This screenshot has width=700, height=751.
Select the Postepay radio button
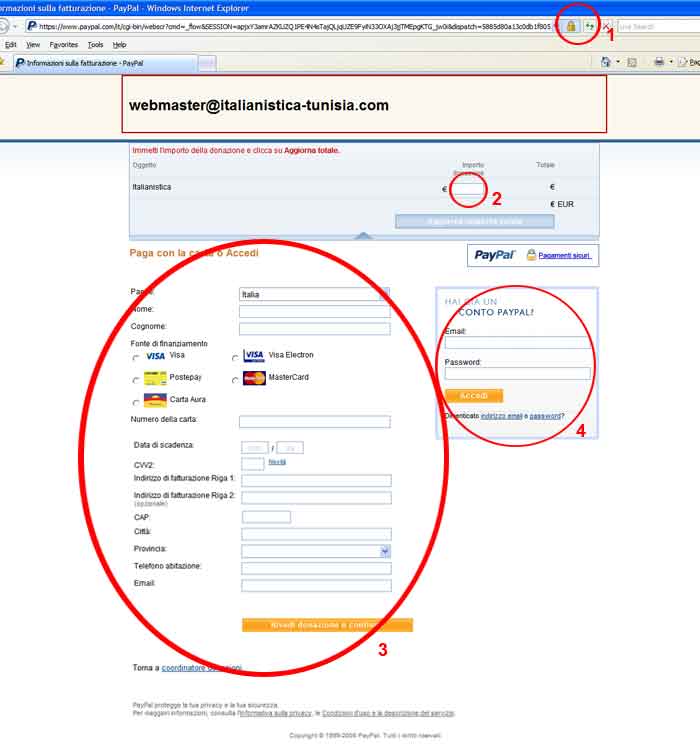click(x=136, y=380)
